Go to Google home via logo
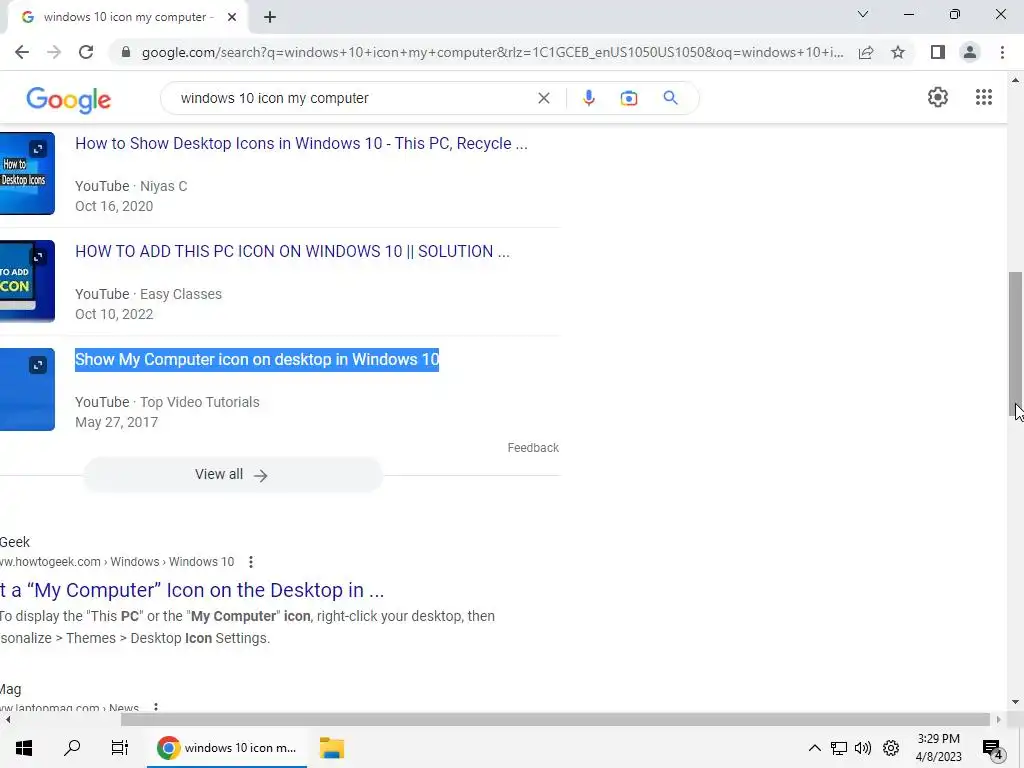Screen dimensions: 1024x768 coord(69,99)
